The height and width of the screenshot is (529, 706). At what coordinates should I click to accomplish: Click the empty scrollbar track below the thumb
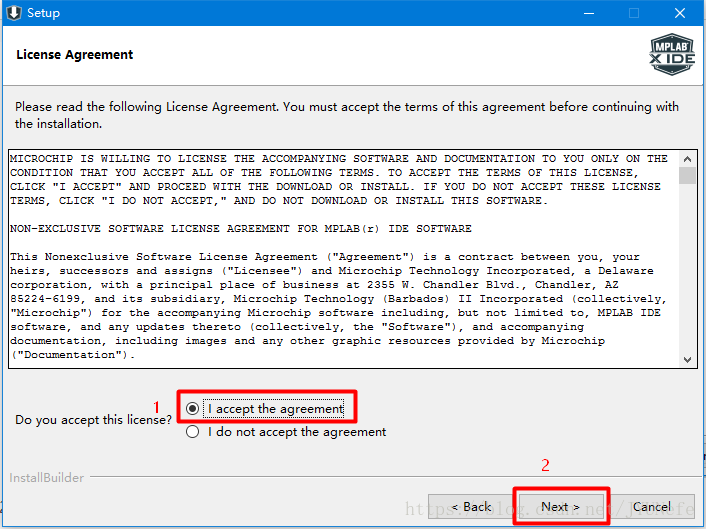687,270
